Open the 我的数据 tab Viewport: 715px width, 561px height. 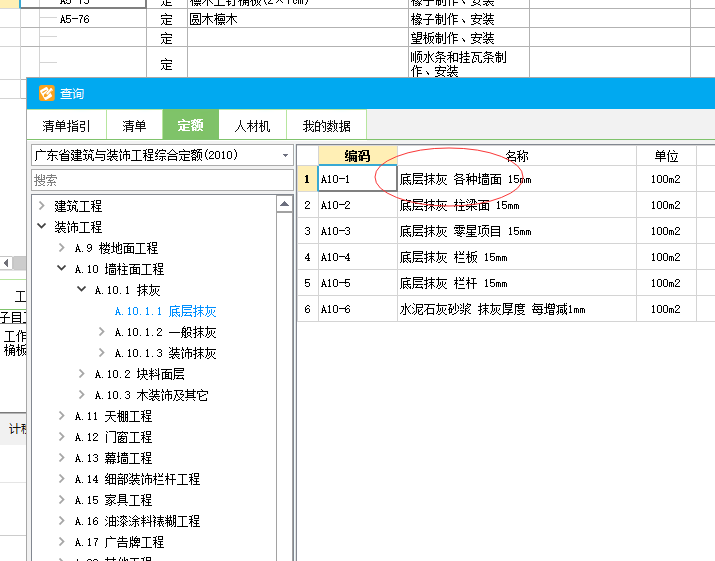pos(326,125)
